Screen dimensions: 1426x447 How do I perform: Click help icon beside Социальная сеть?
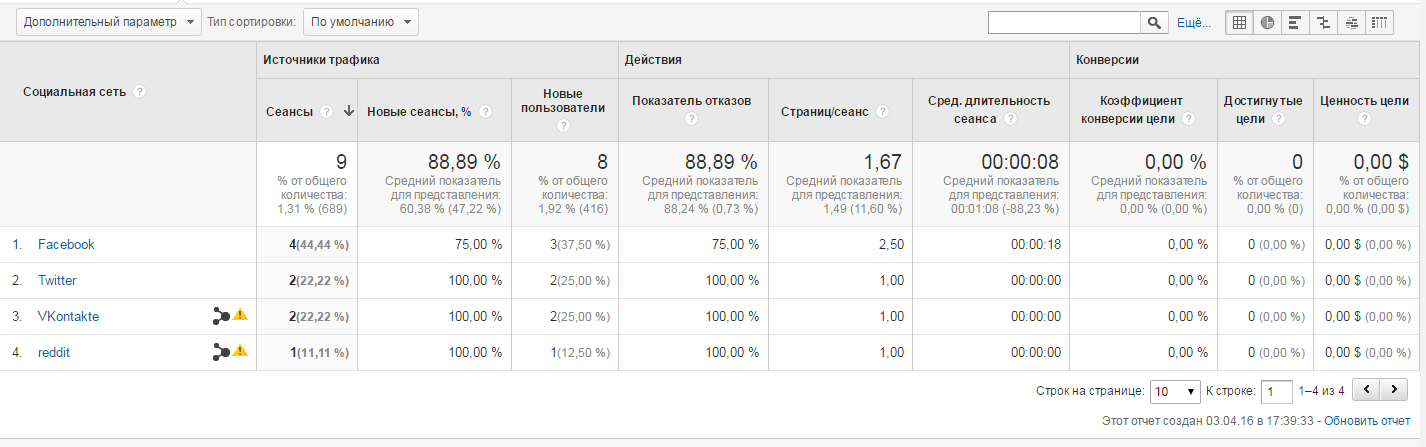140,92
